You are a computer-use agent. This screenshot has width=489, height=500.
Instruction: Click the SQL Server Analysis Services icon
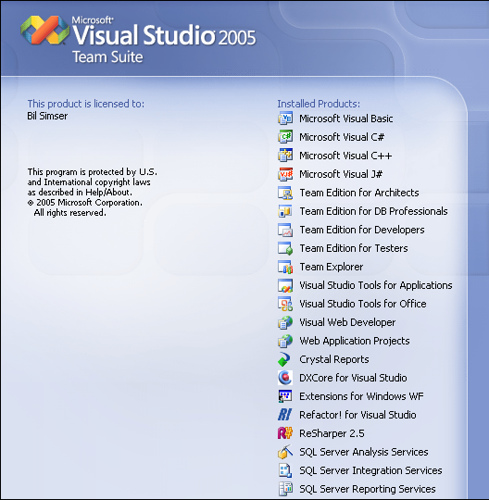[285, 452]
